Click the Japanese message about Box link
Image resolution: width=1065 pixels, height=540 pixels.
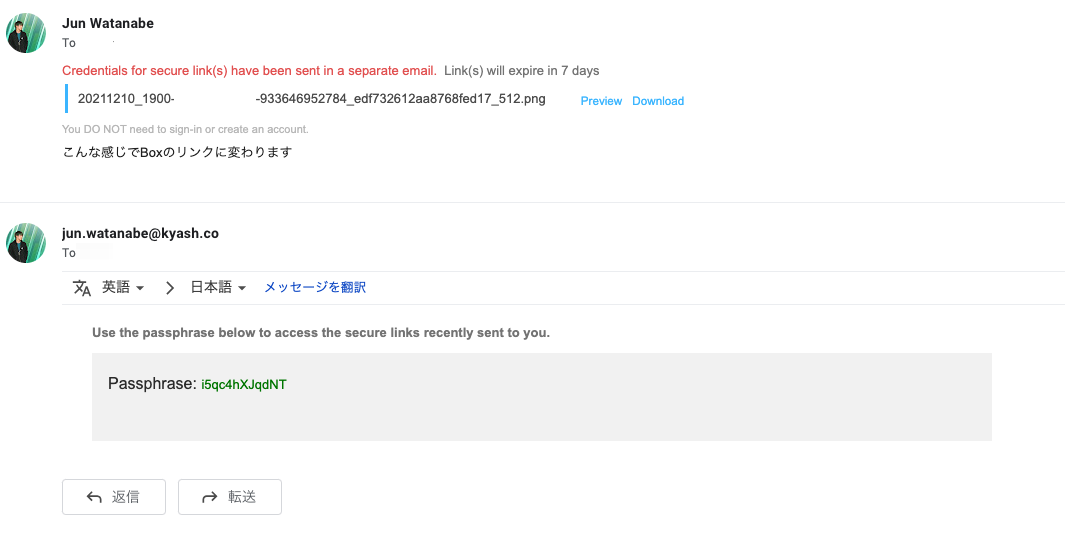point(177,152)
